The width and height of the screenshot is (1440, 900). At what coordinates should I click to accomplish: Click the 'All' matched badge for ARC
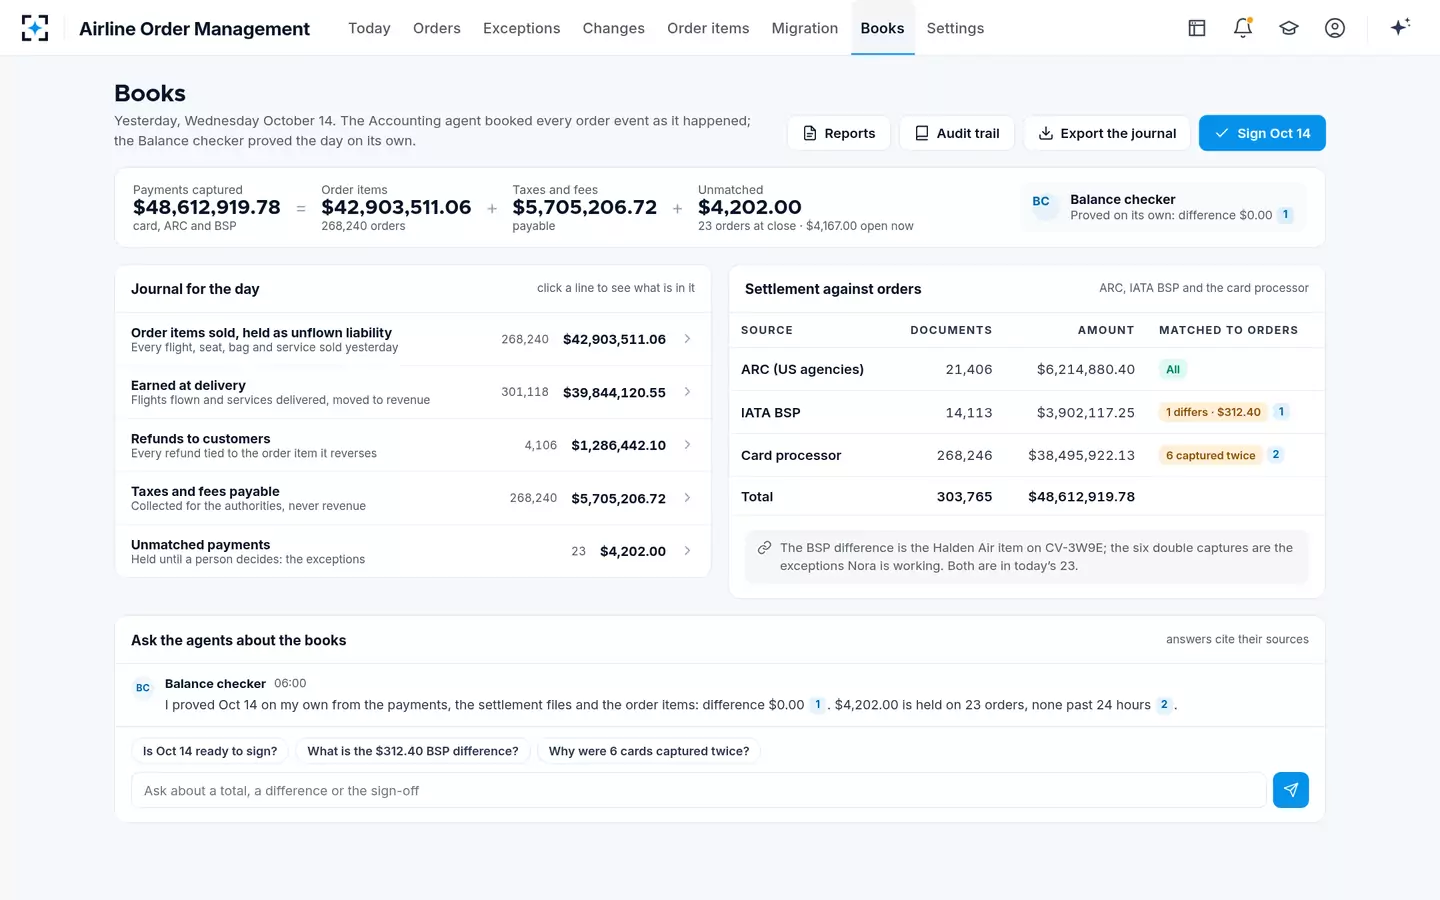click(1173, 369)
